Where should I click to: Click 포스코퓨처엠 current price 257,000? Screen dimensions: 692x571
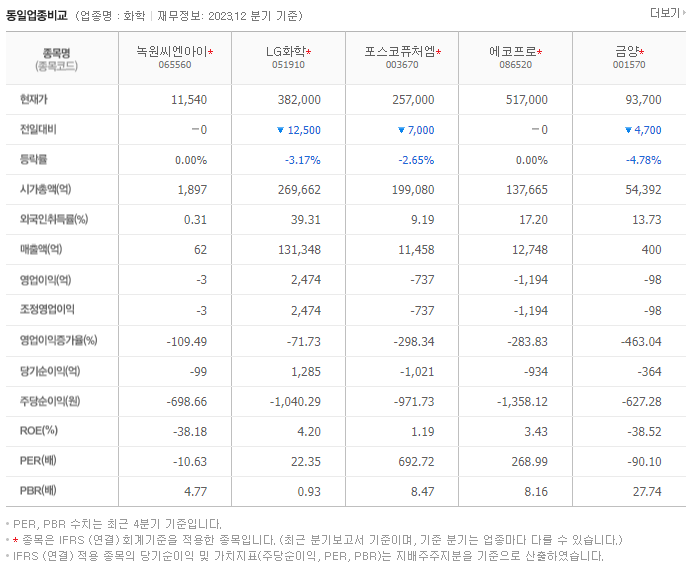(413, 100)
